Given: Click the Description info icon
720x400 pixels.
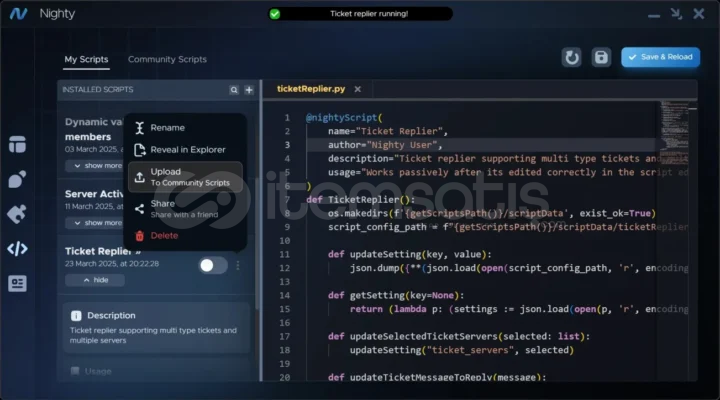Looking at the screenshot, I should [76, 315].
